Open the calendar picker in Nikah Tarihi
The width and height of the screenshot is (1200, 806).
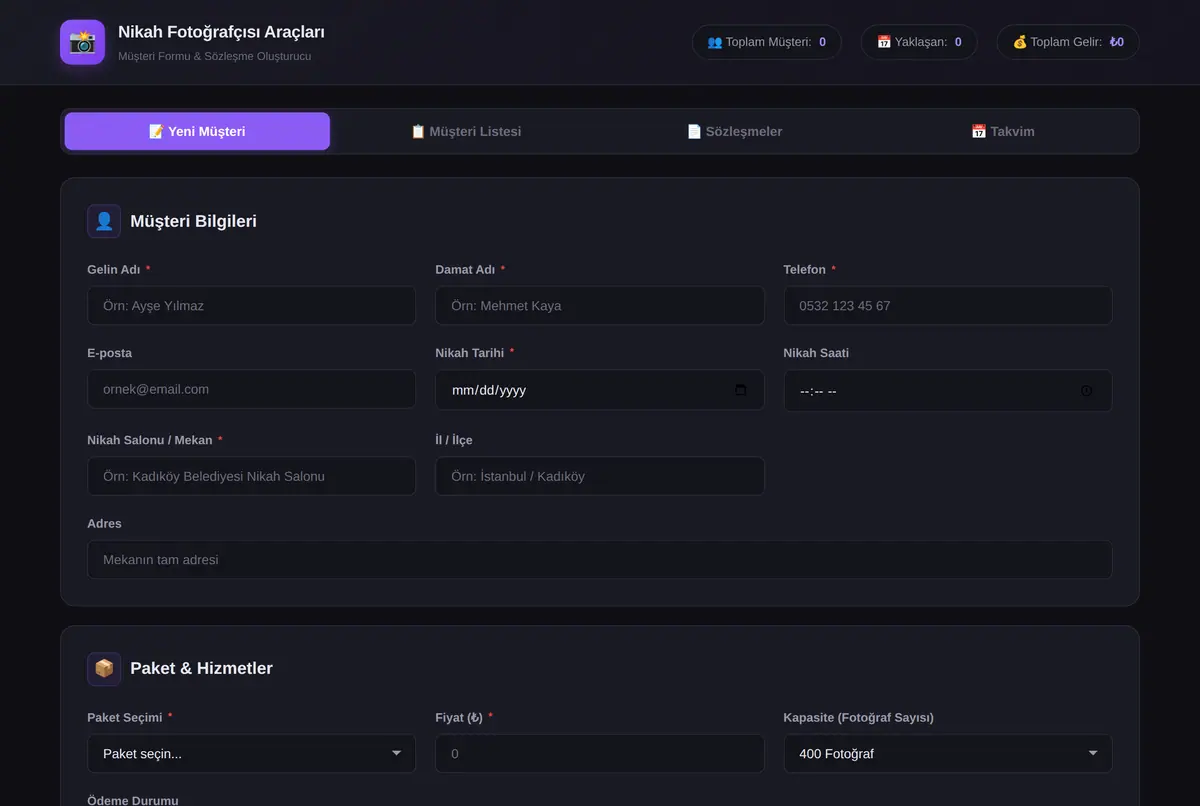pos(740,390)
